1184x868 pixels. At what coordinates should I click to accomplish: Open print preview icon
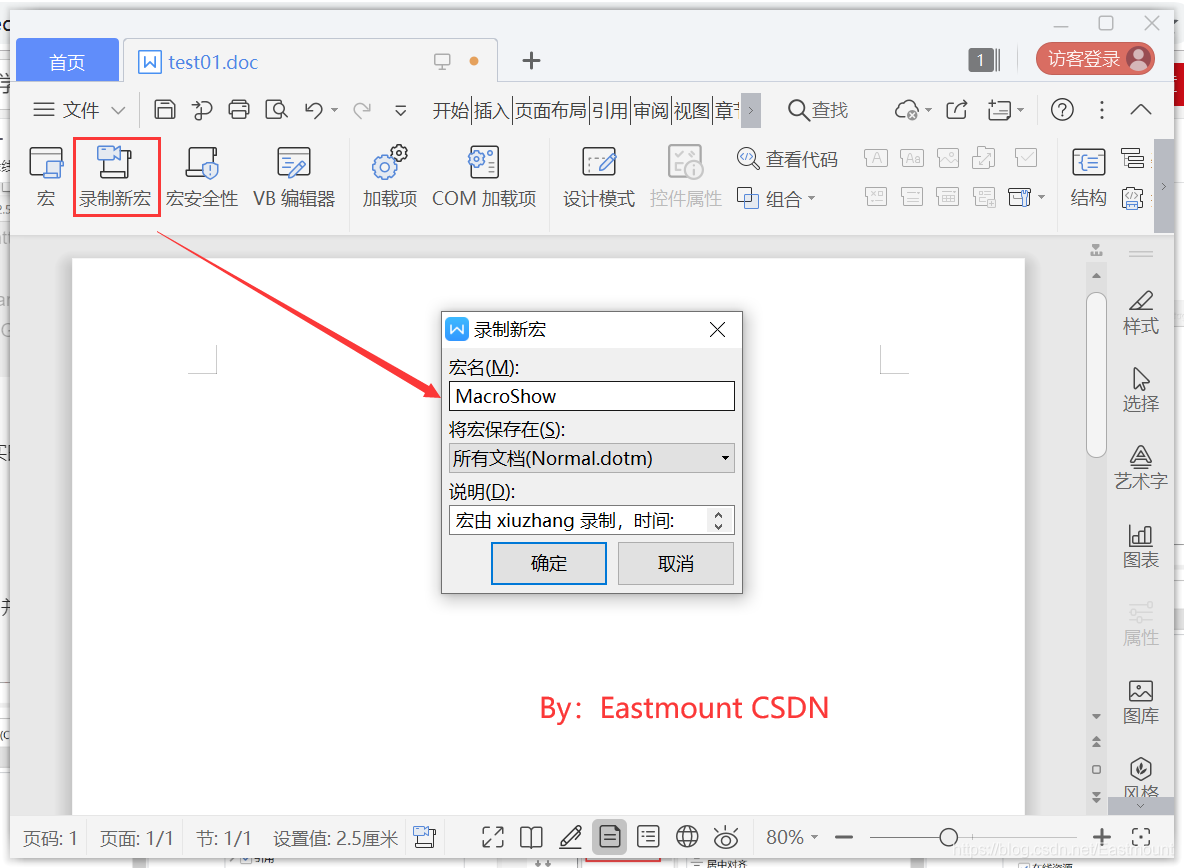tap(276, 110)
